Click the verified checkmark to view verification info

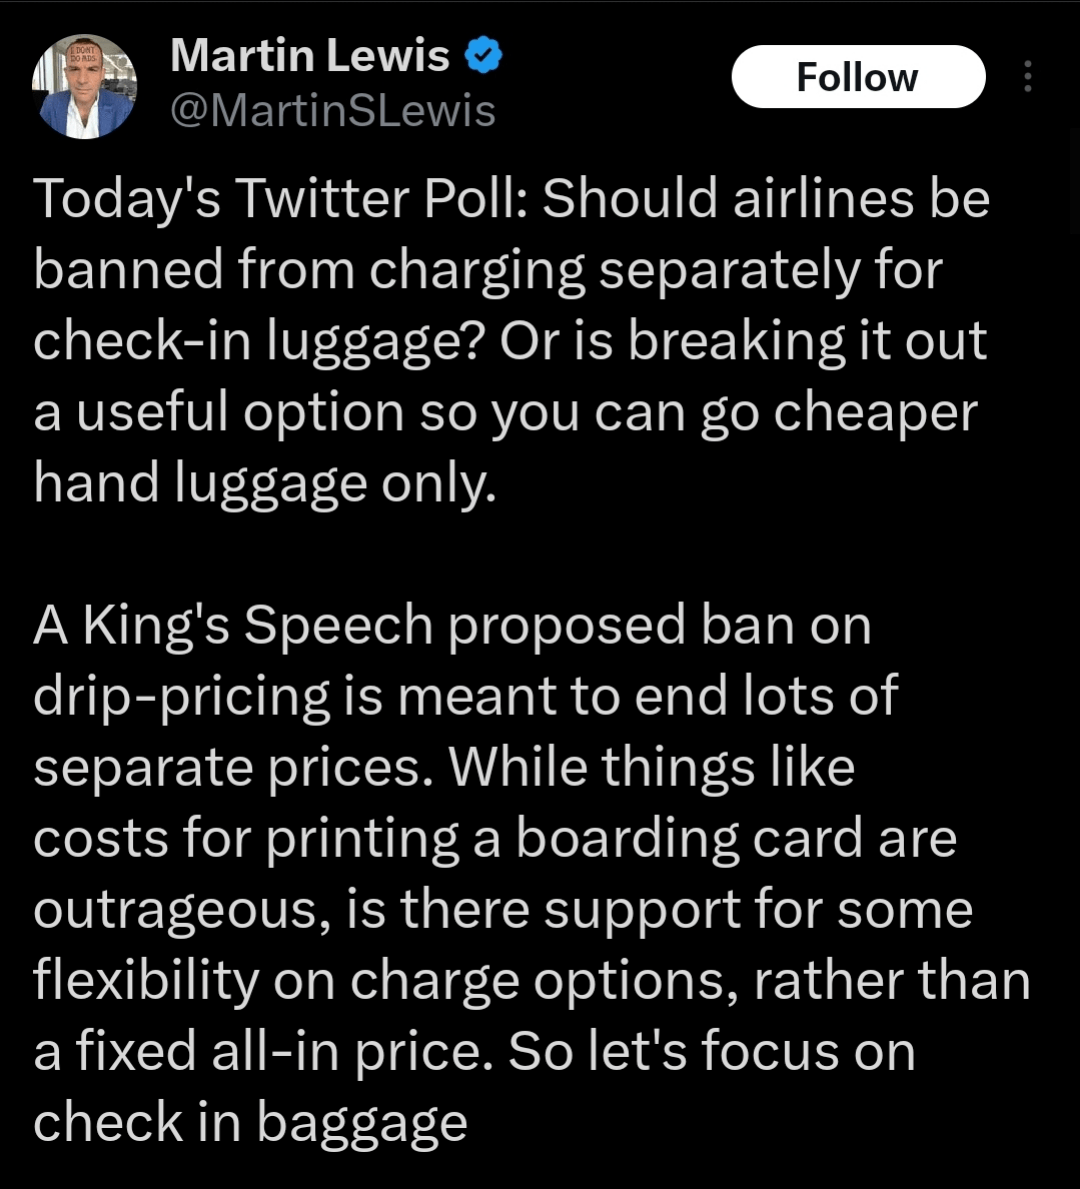coord(483,55)
